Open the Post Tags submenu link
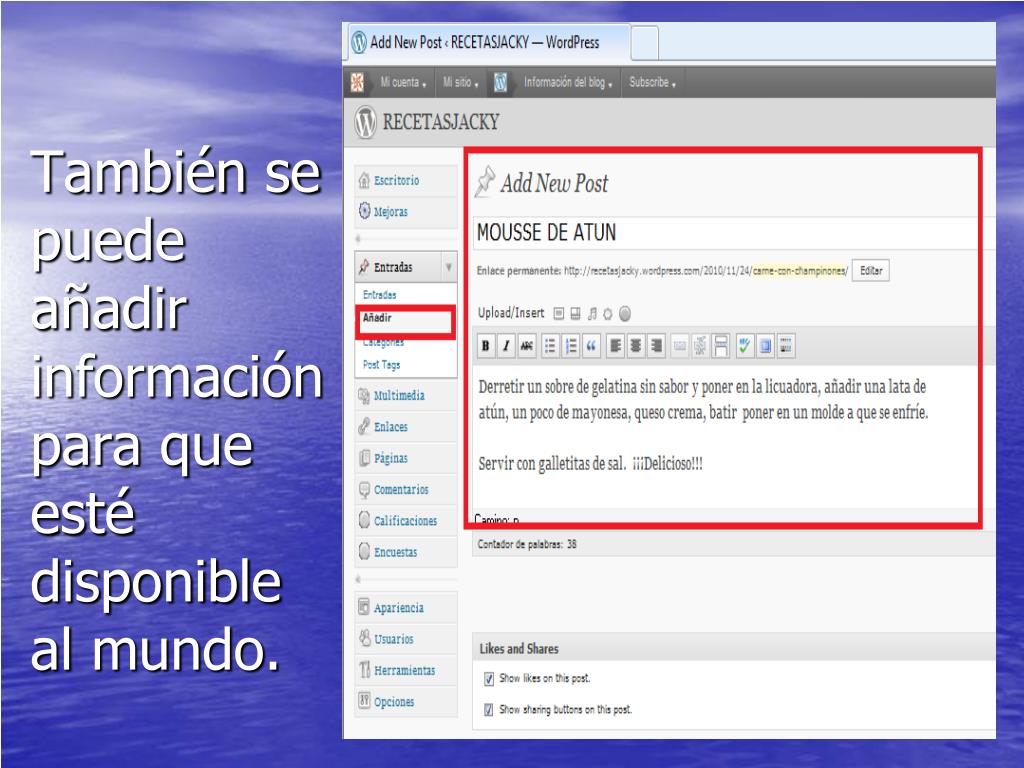The height and width of the screenshot is (768, 1024). (x=381, y=365)
